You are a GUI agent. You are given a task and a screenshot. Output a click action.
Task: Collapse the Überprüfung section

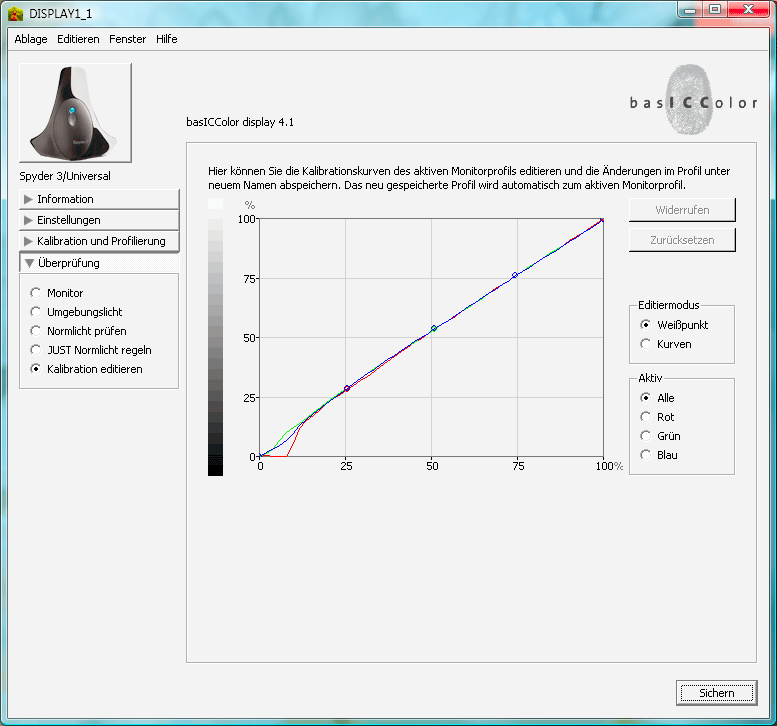[98, 263]
